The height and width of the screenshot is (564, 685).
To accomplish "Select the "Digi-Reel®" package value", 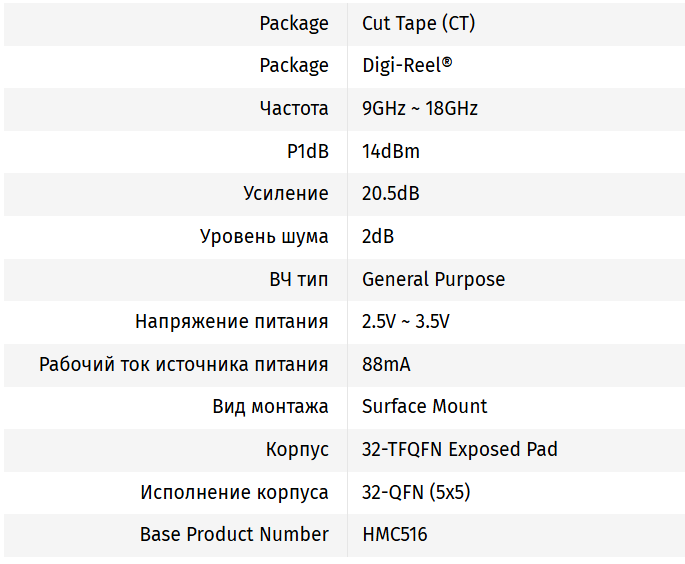I will pos(407,66).
